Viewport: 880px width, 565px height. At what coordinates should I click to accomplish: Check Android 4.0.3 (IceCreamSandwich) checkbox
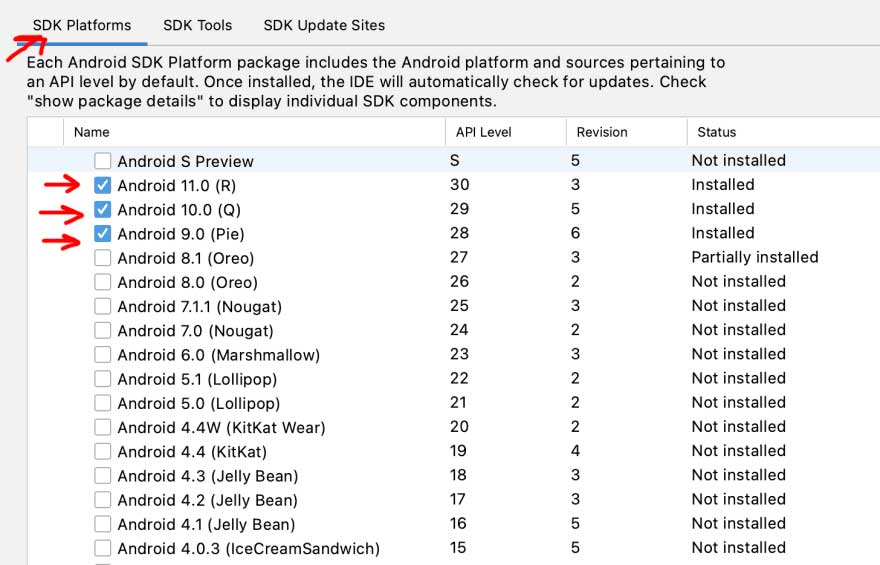click(x=103, y=548)
